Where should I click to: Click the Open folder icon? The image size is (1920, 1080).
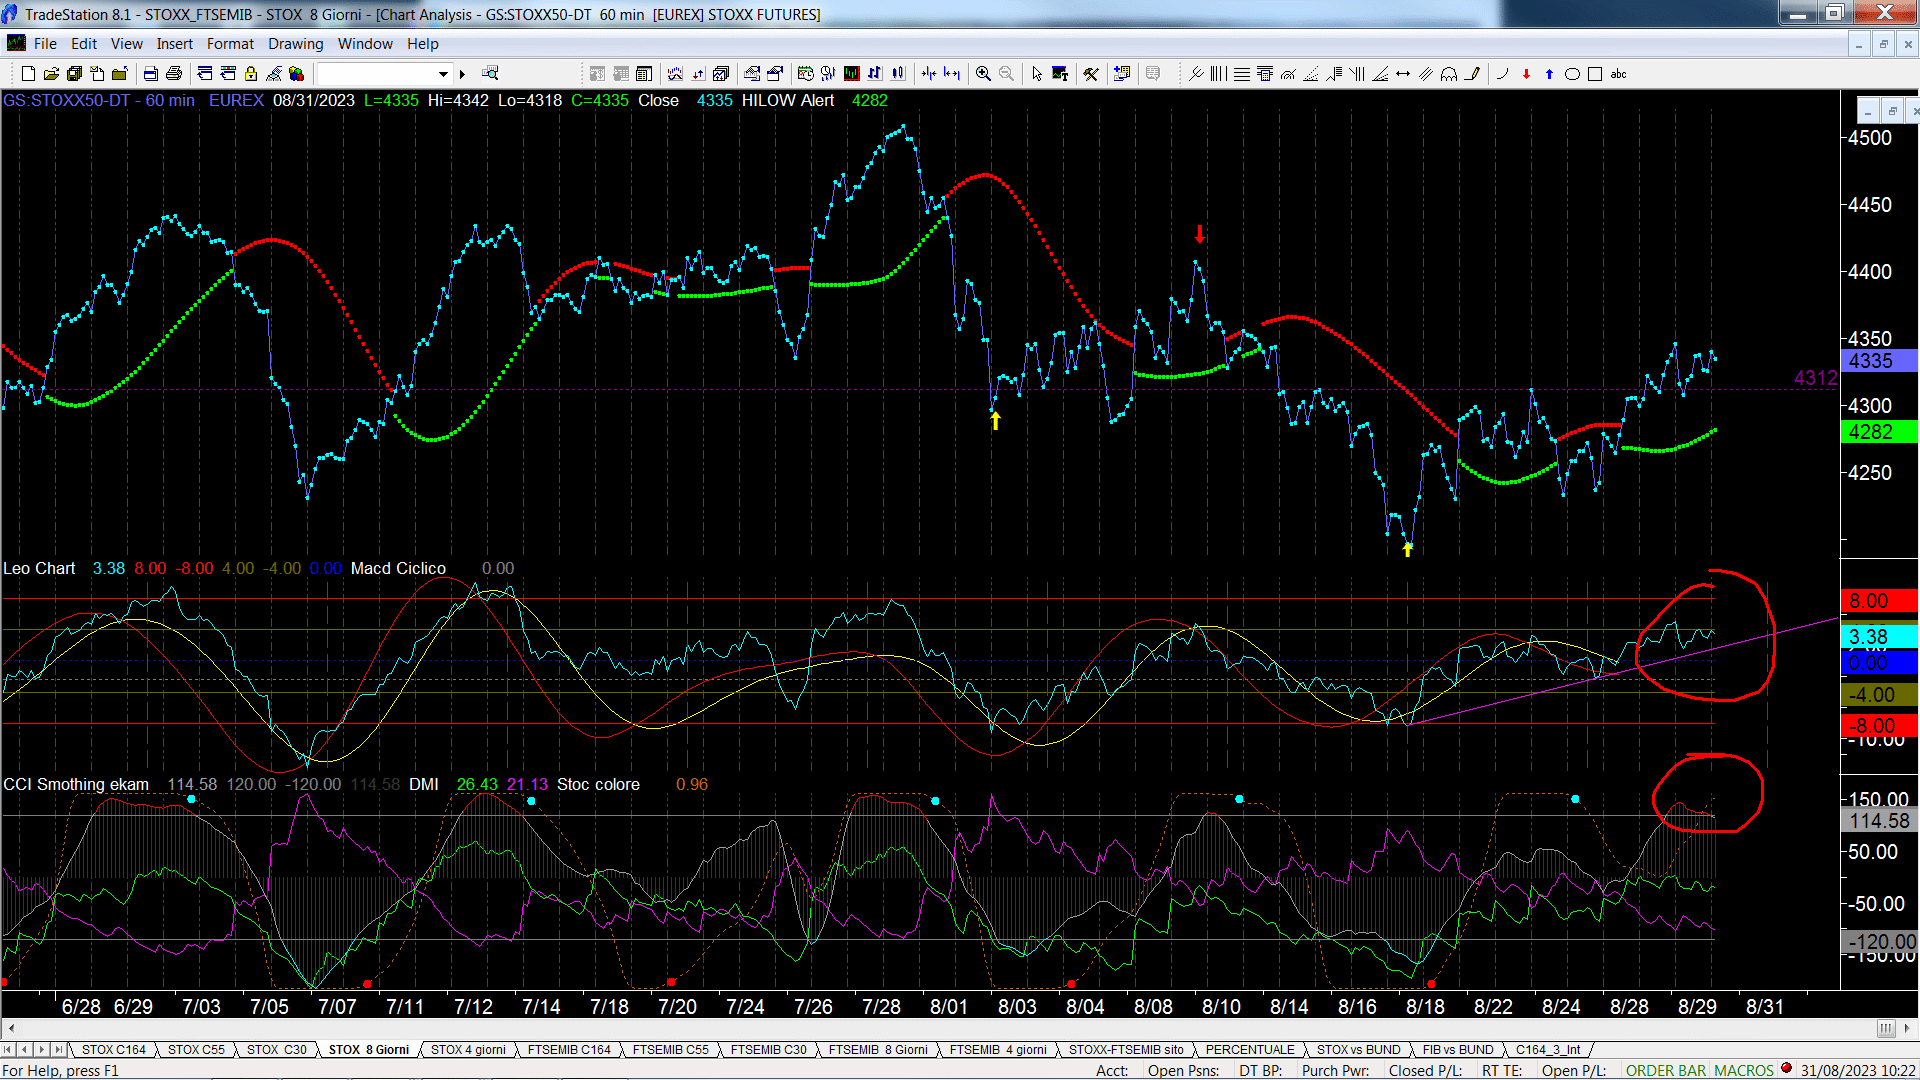click(x=51, y=74)
